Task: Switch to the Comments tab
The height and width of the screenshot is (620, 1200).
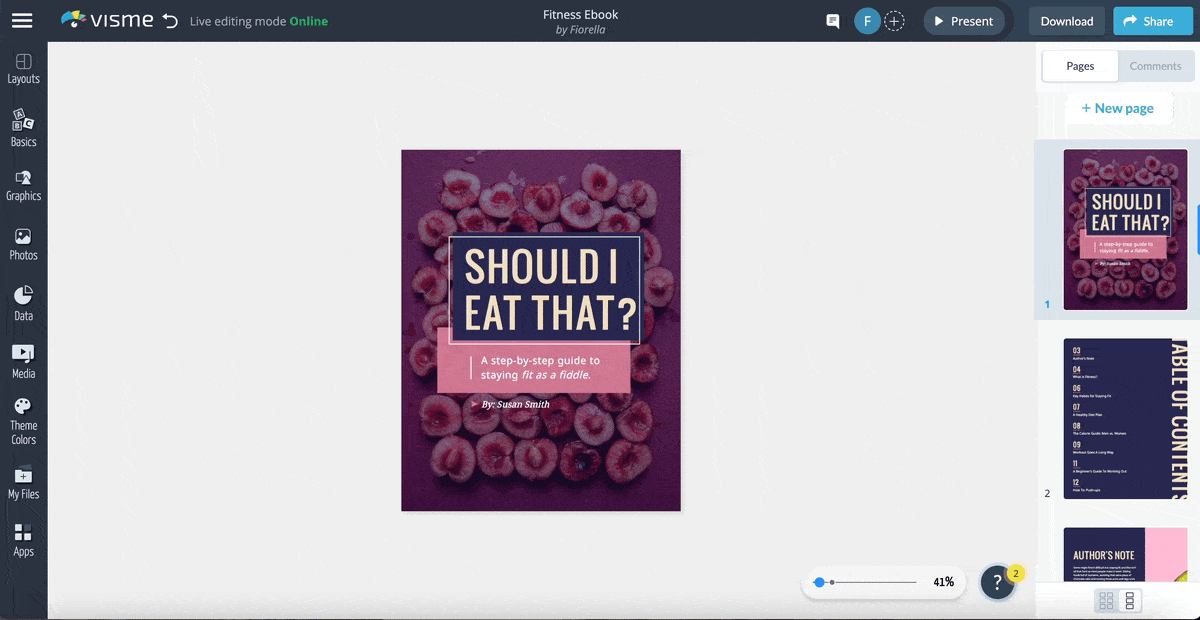Action: click(1156, 66)
